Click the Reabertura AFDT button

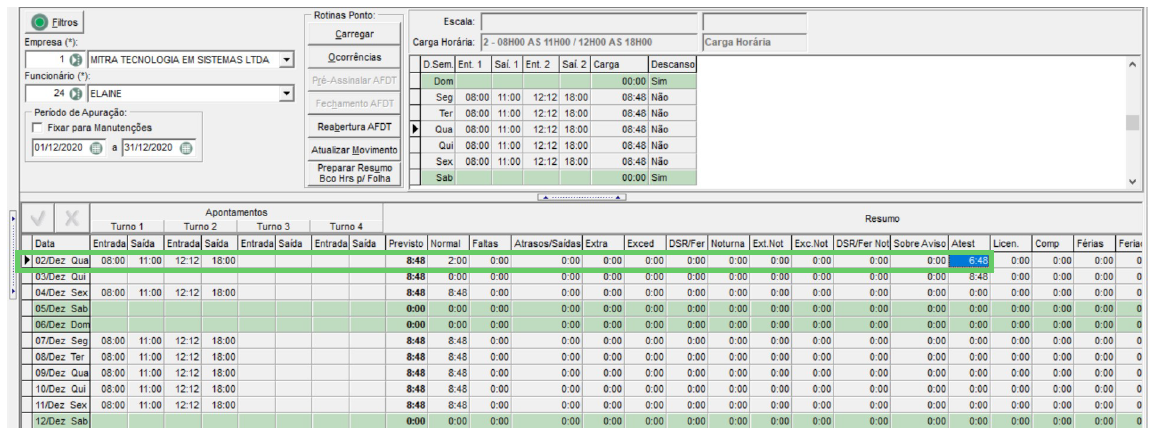coord(355,126)
